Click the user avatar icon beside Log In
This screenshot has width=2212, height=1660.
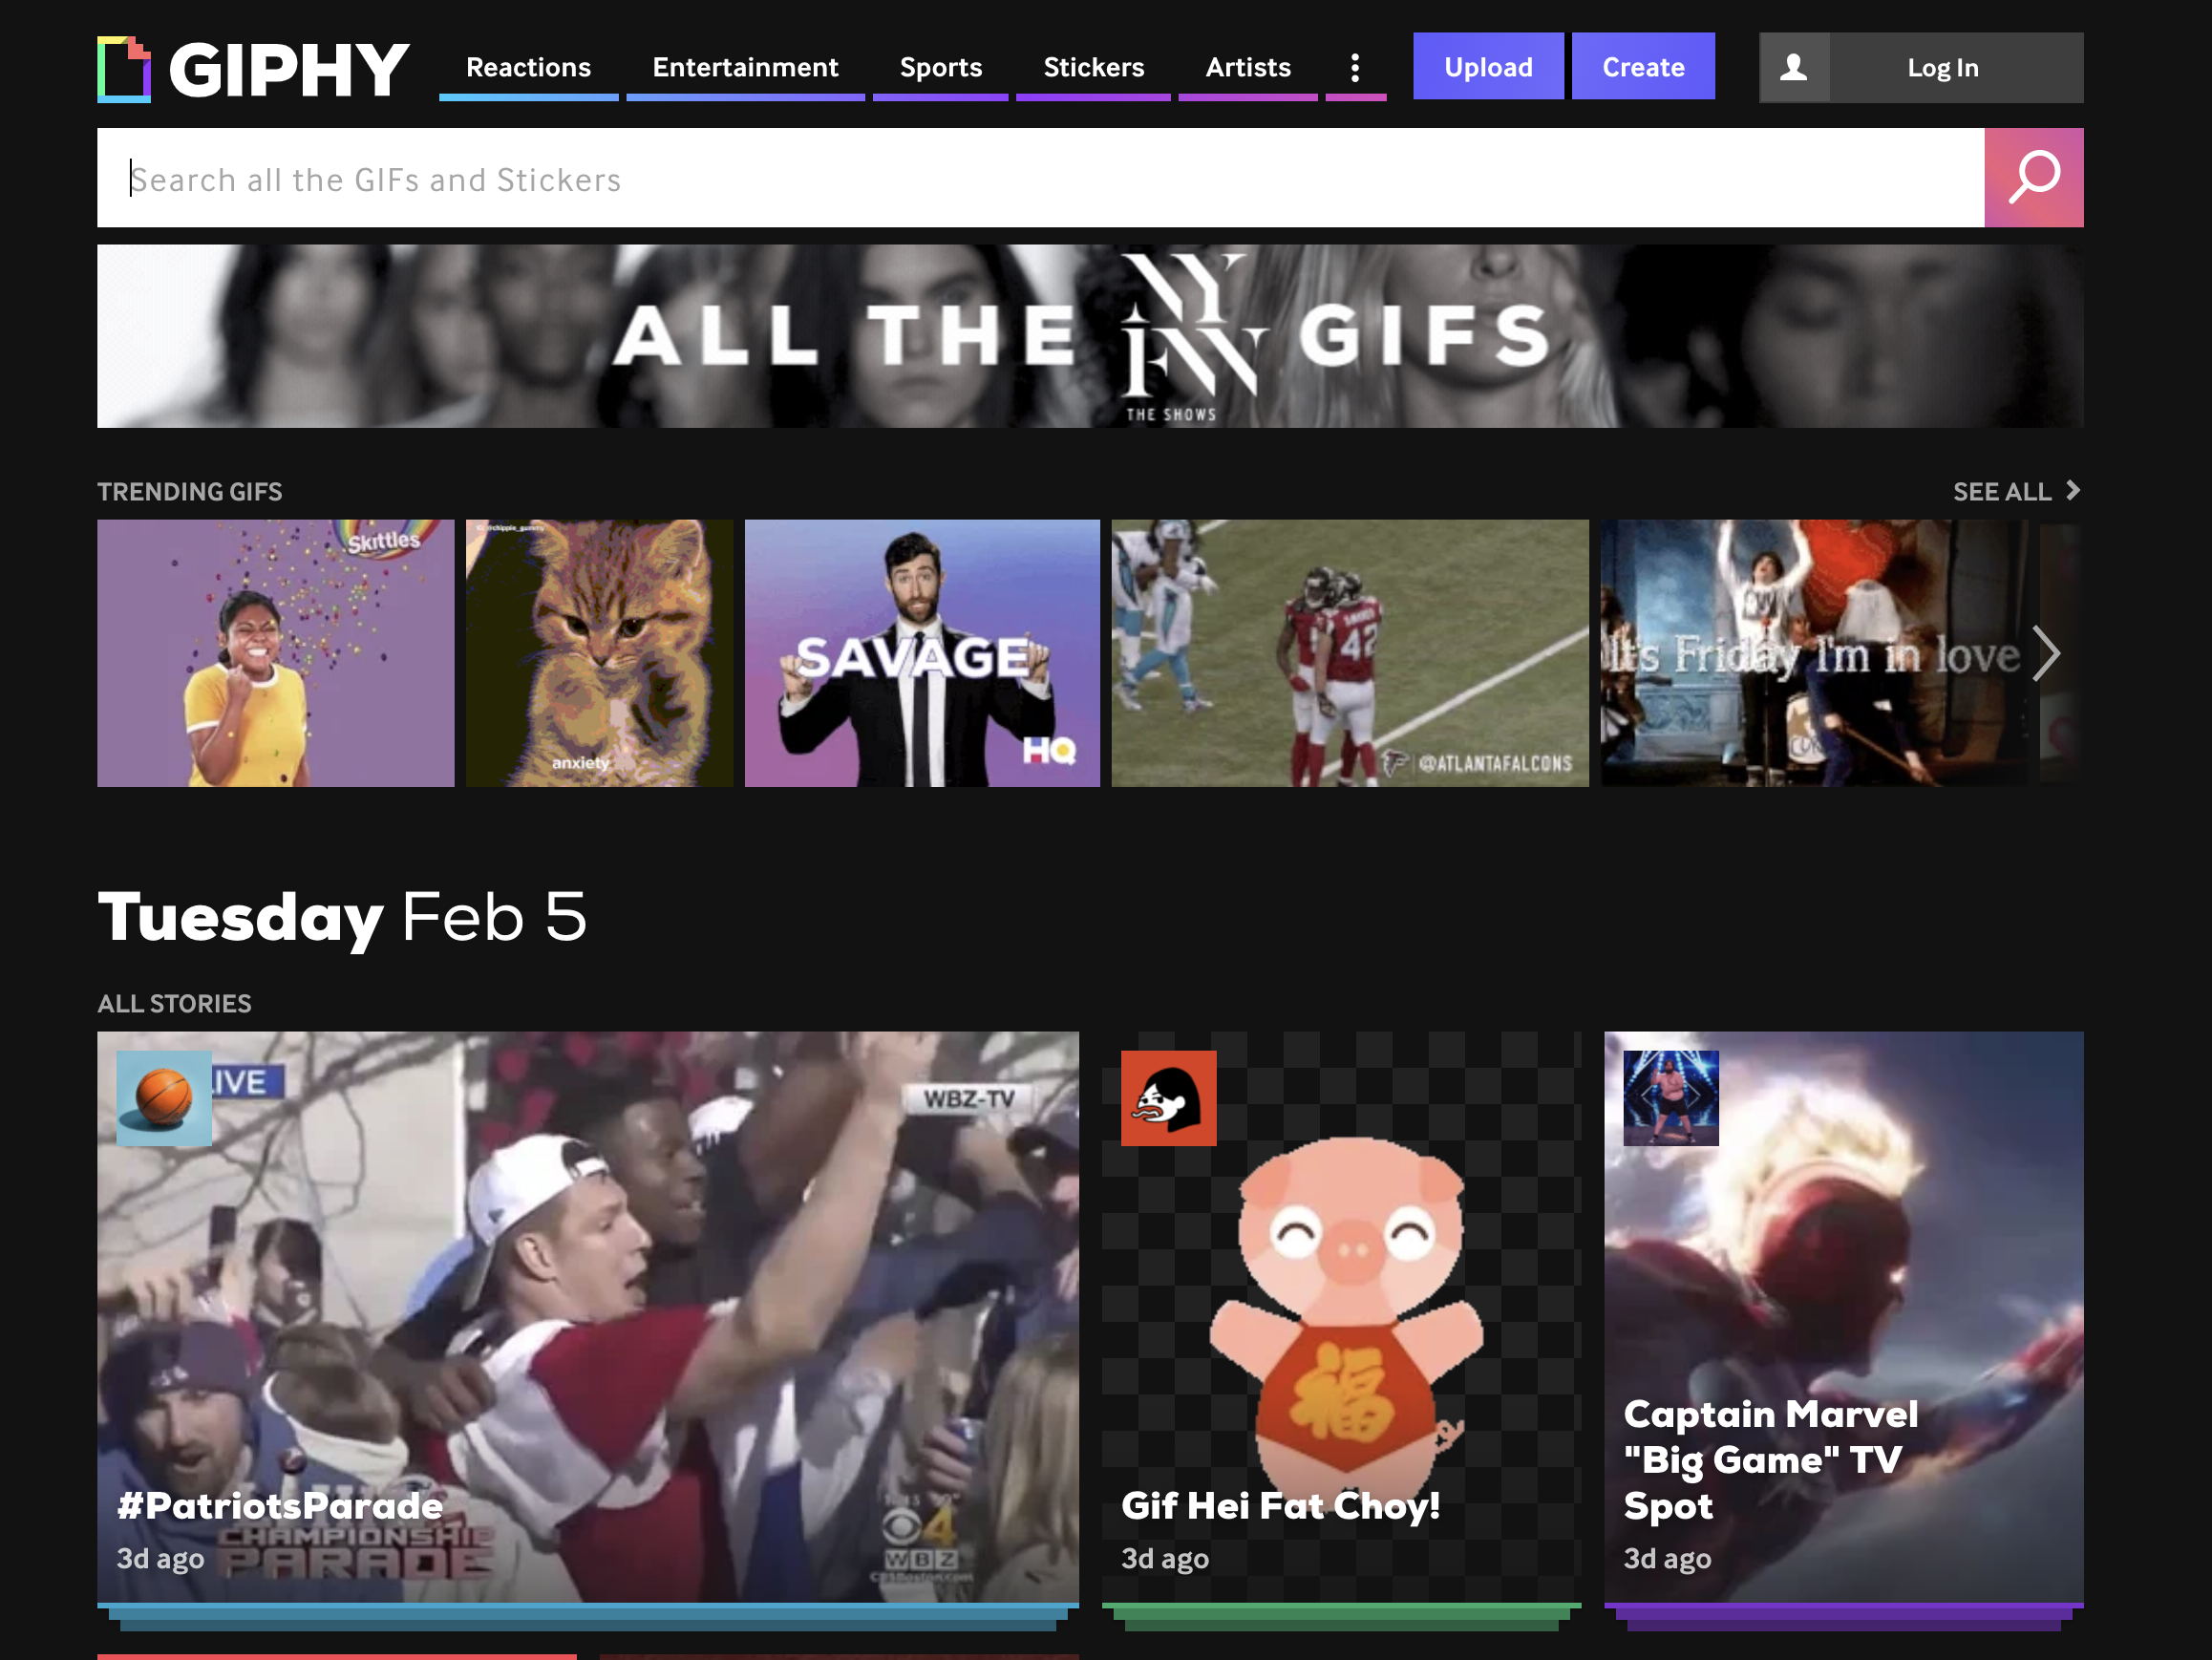coord(1794,68)
